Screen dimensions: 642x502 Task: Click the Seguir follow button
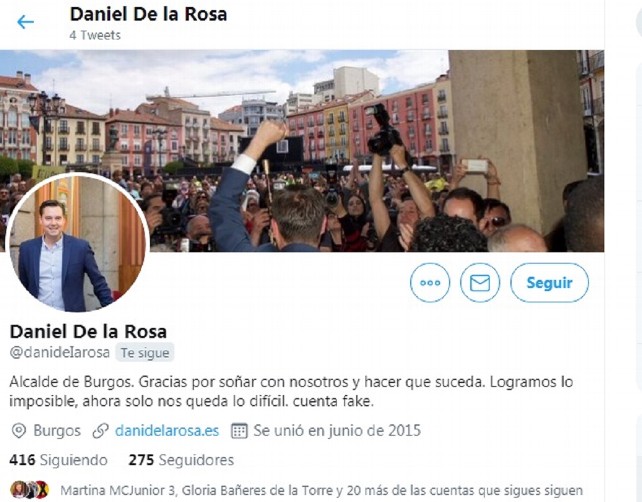point(549,283)
